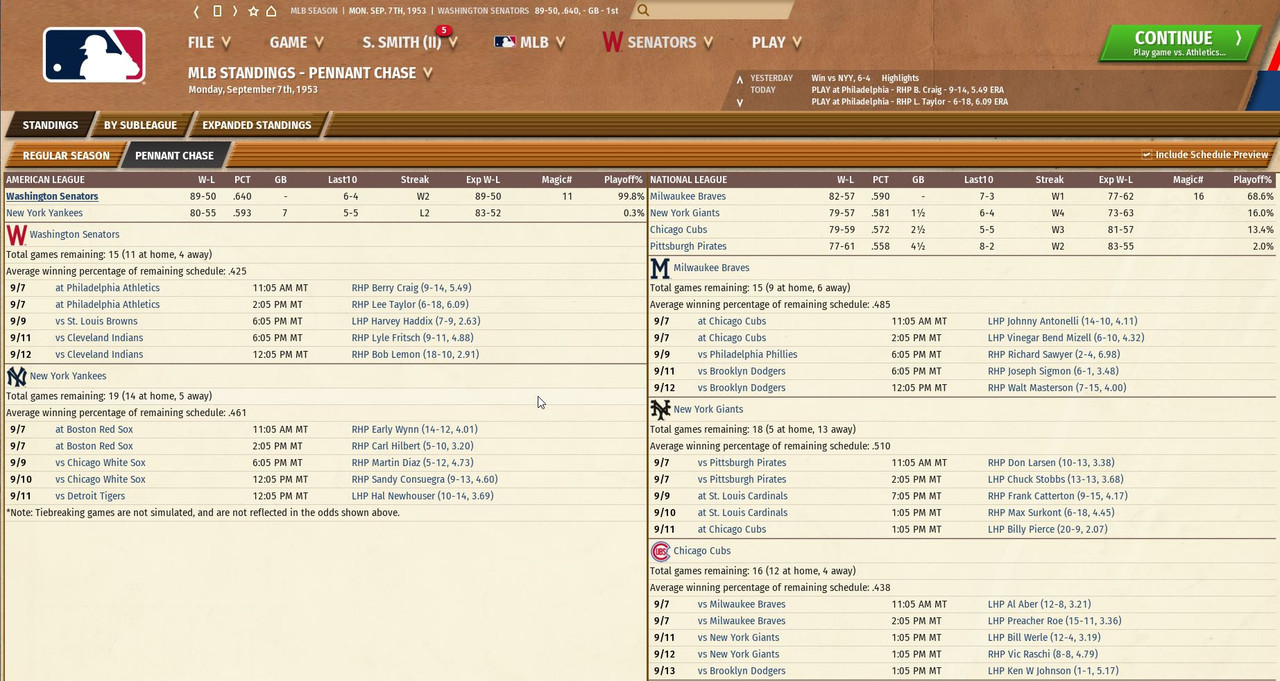Open pitcher RHP Max Surkont (6-18, 4.45)

1051,513
